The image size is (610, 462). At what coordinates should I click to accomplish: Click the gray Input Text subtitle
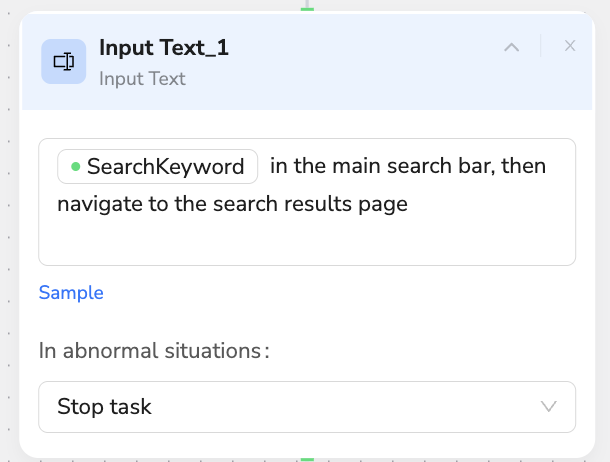142,79
